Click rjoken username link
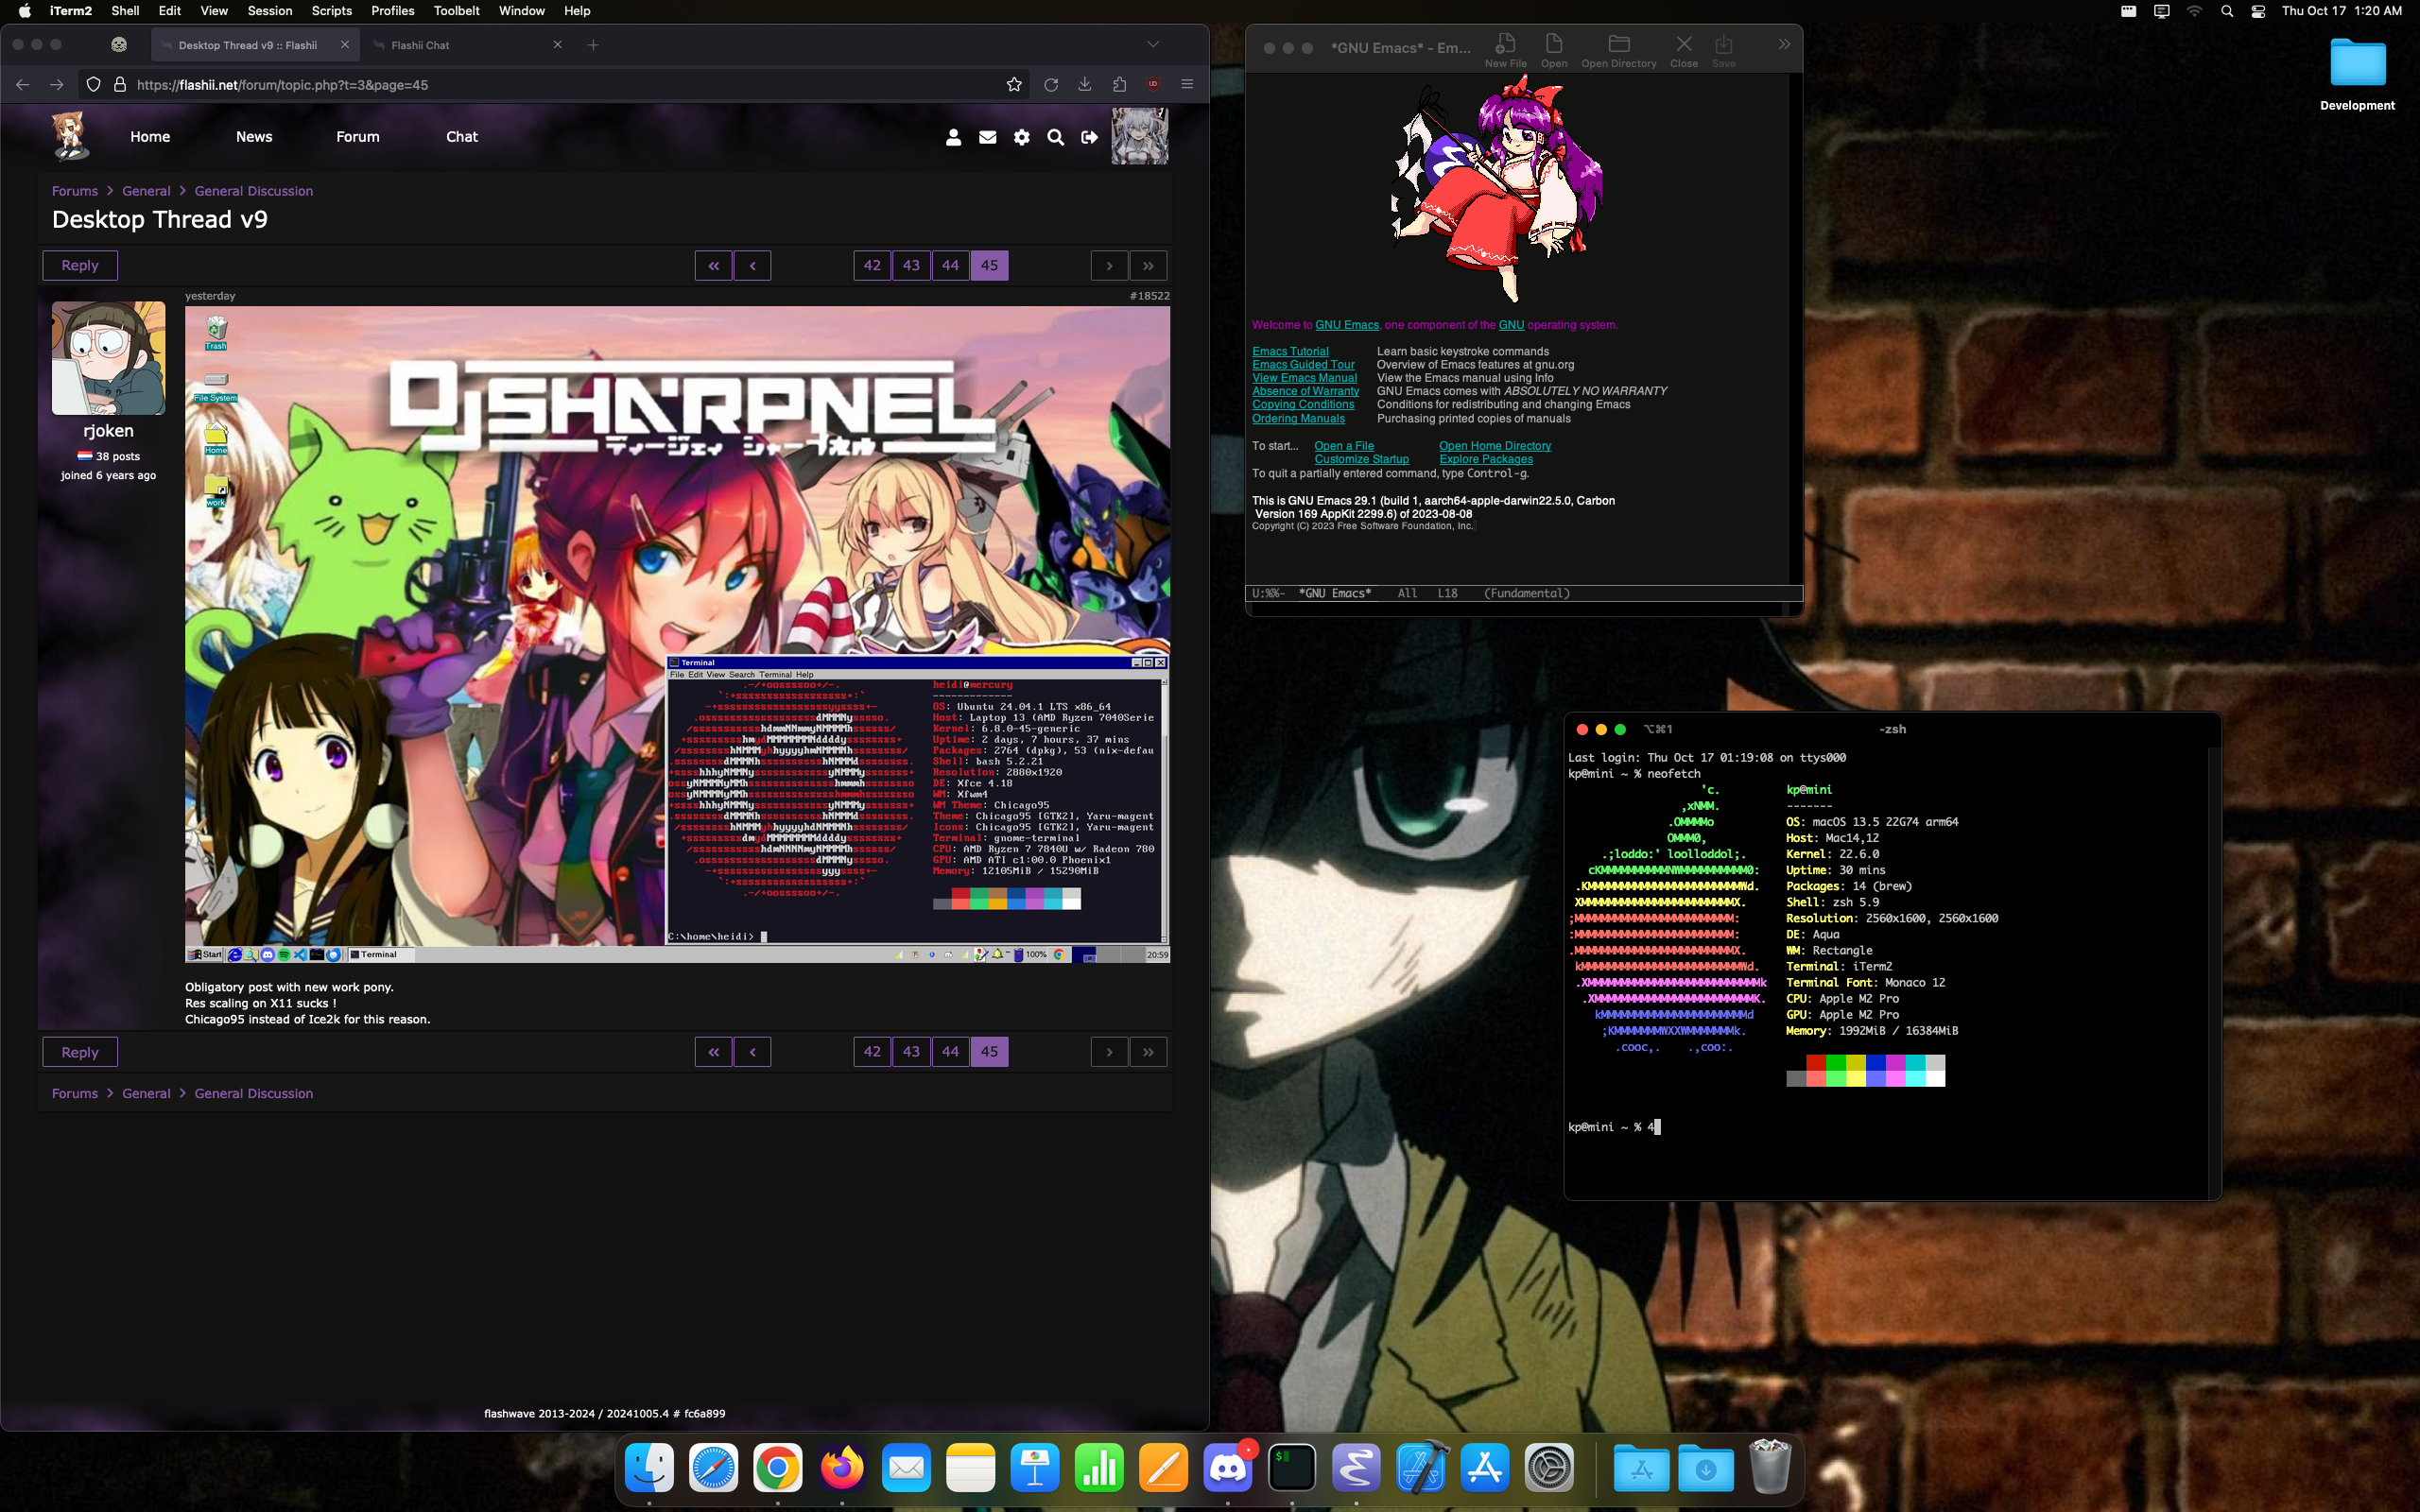2420x1512 pixels. [x=108, y=431]
